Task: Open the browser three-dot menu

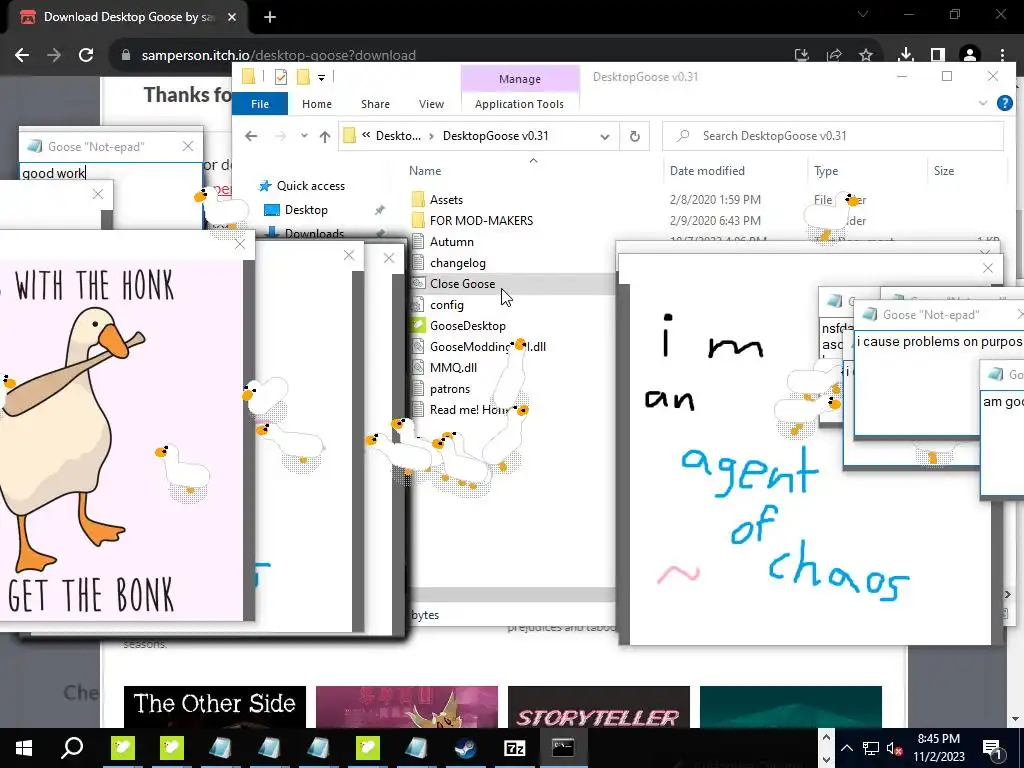Action: tap(1002, 55)
